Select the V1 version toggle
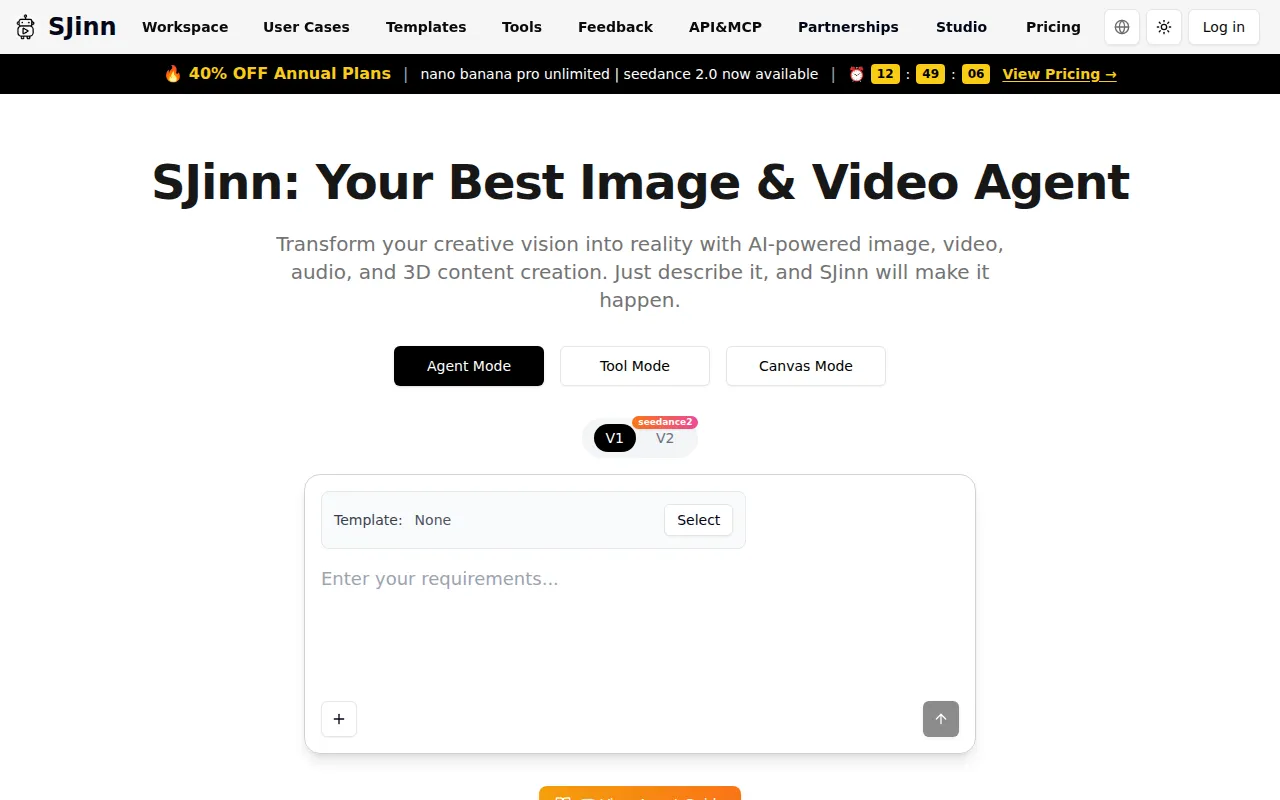The width and height of the screenshot is (1280, 800). click(x=615, y=438)
